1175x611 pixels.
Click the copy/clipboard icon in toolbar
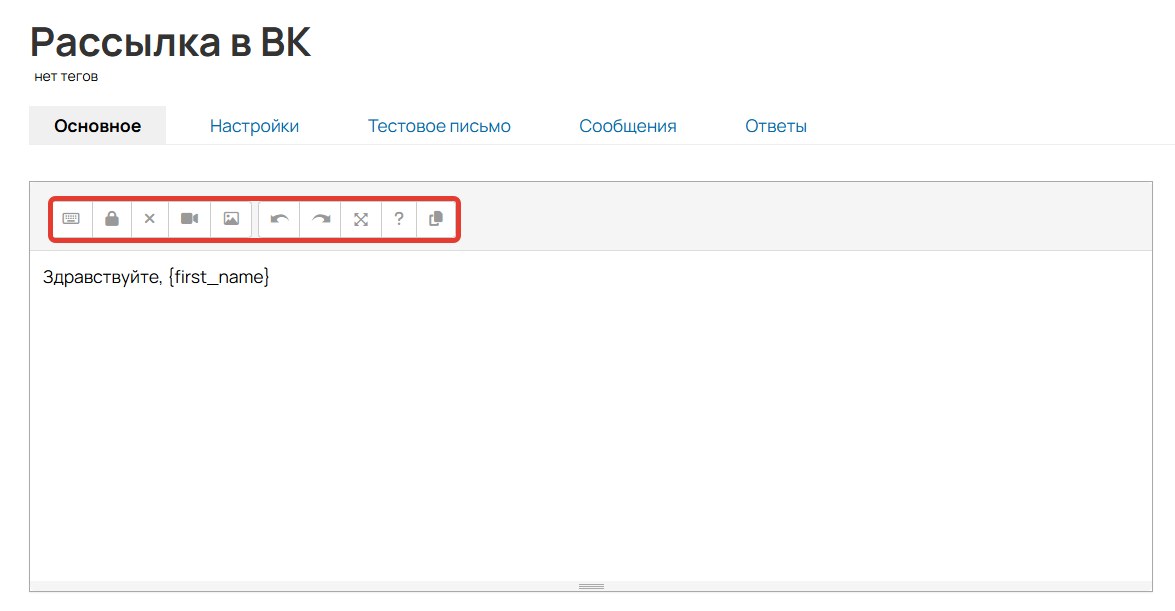pyautogui.click(x=436, y=219)
